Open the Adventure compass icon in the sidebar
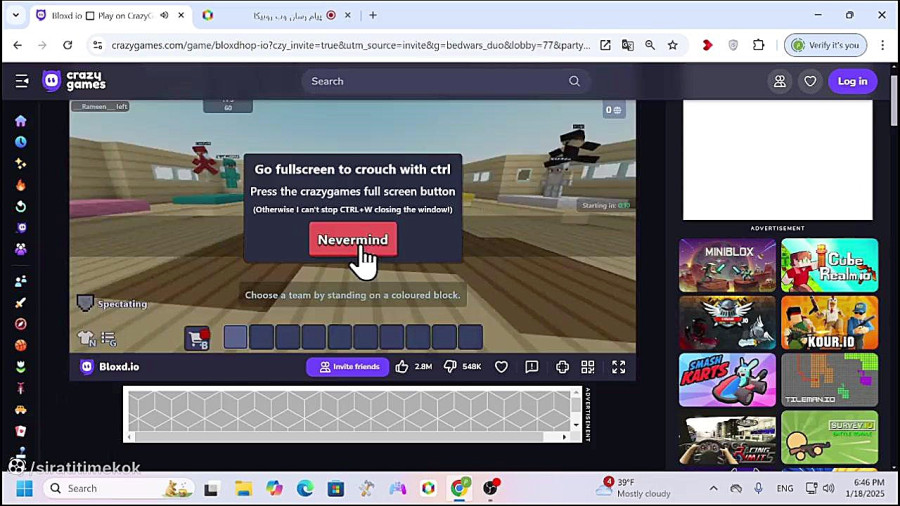The height and width of the screenshot is (506, 900). click(21, 324)
